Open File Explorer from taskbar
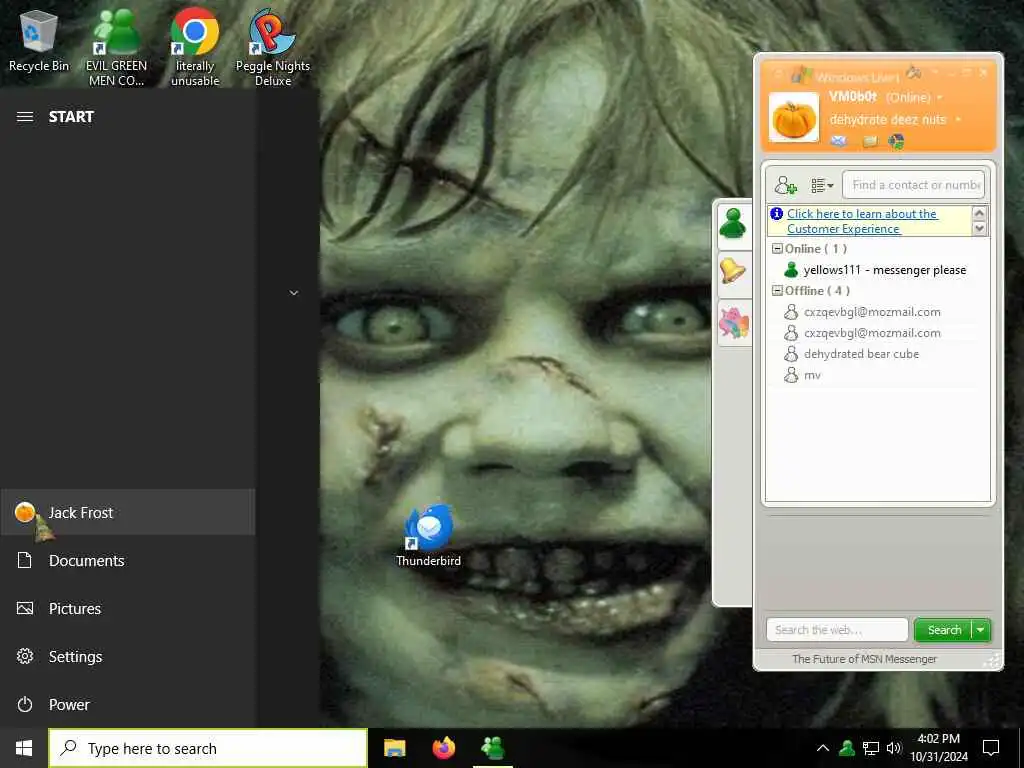Viewport: 1024px width, 768px height. [x=394, y=748]
